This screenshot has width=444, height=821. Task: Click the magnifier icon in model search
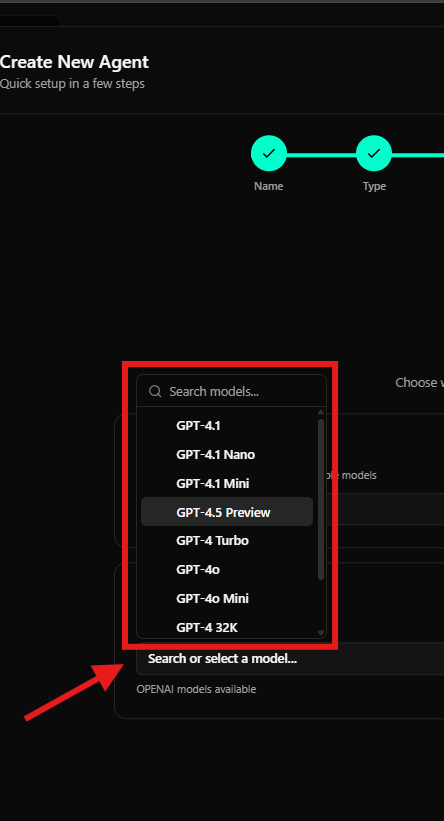click(155, 392)
